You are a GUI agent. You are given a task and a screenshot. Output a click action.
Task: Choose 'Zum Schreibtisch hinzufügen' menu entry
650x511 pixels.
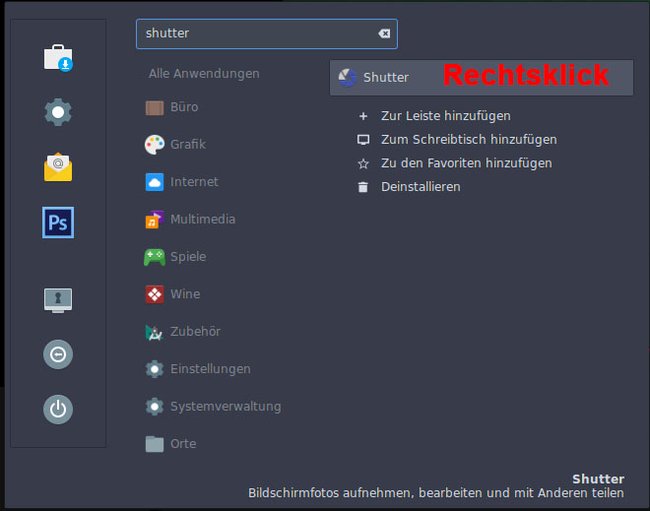(457, 140)
